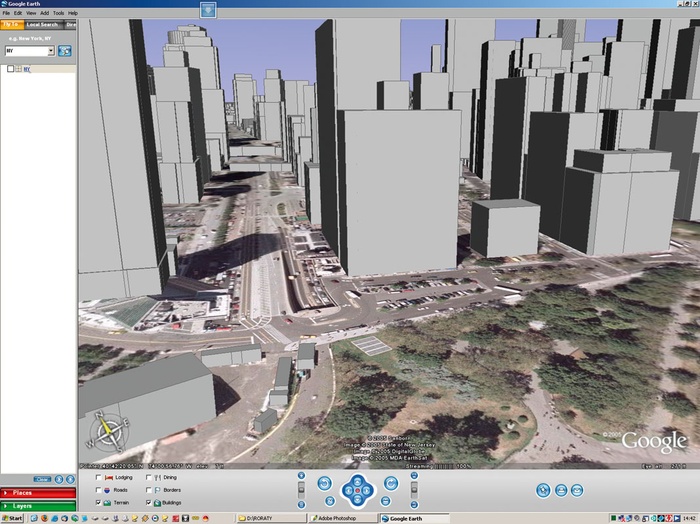Open the NY search result link
This screenshot has height=524, width=700.
[27, 69]
